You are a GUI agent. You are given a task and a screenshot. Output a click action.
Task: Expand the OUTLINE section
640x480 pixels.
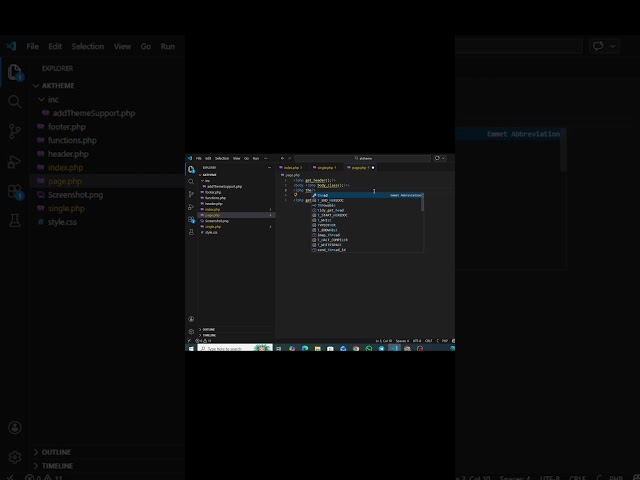(x=207, y=329)
